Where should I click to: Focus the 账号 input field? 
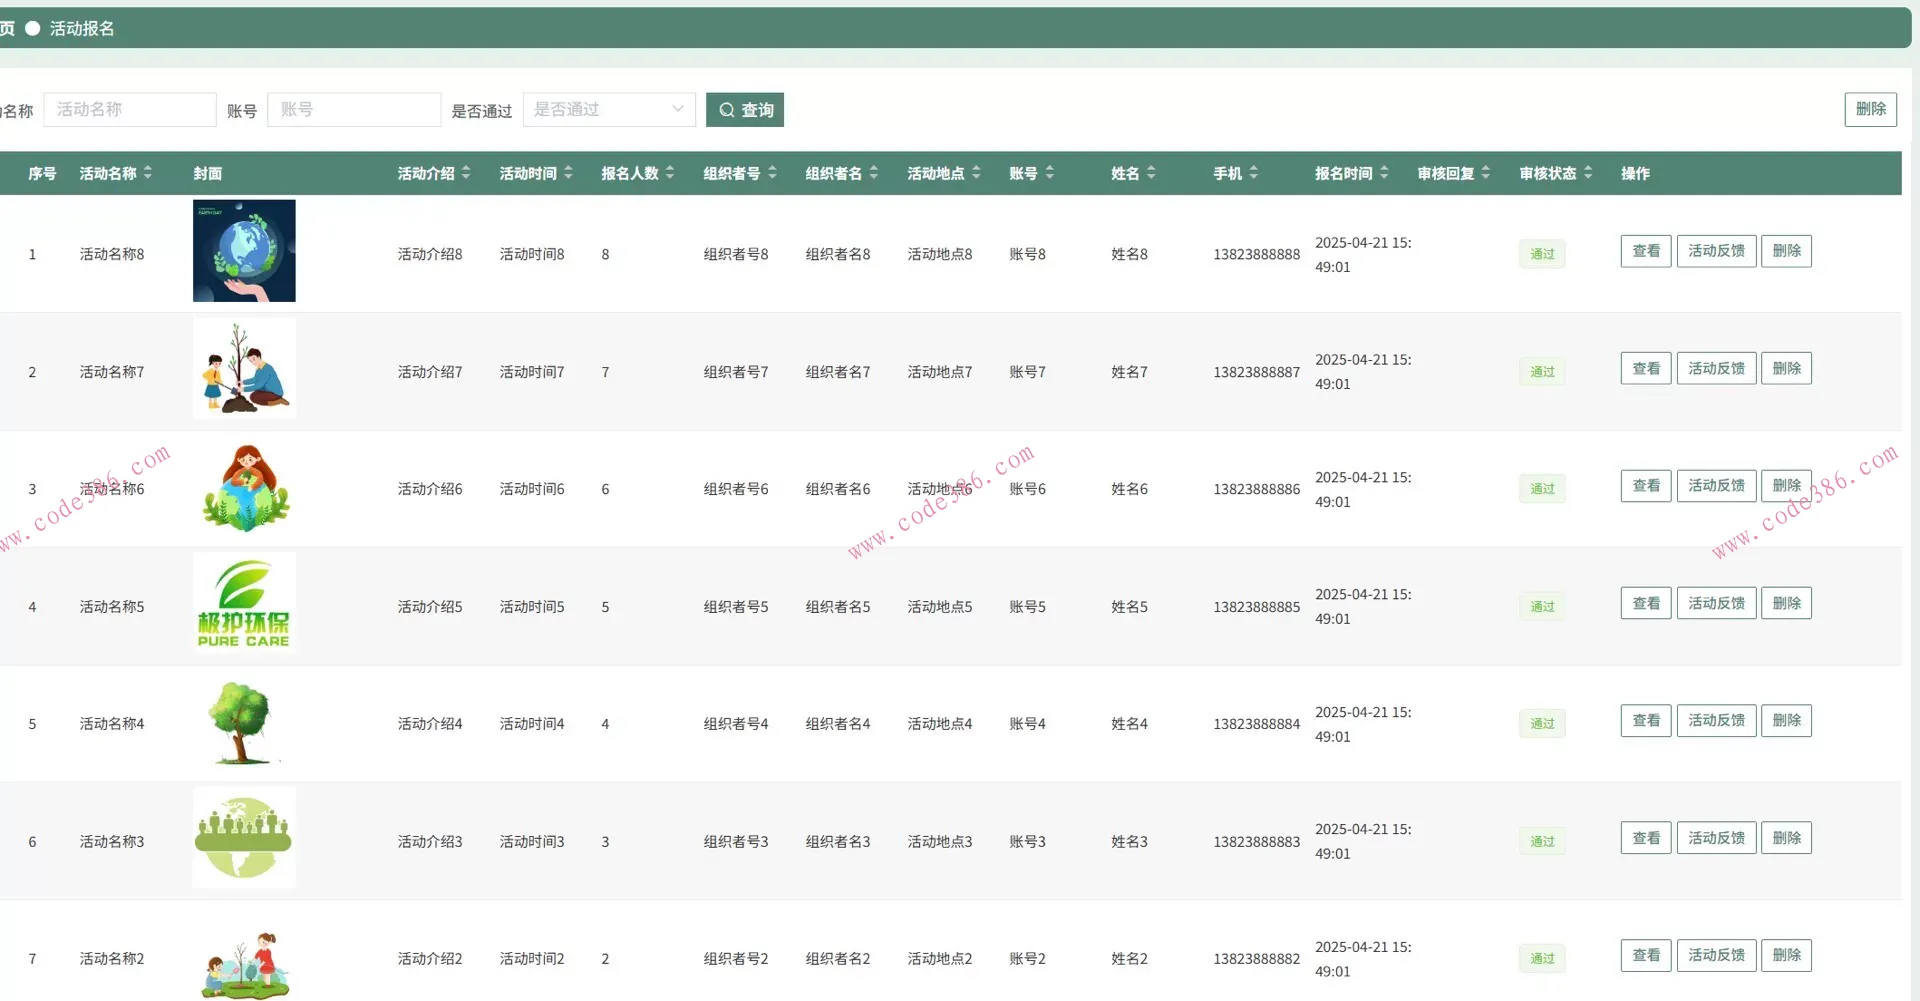354,110
